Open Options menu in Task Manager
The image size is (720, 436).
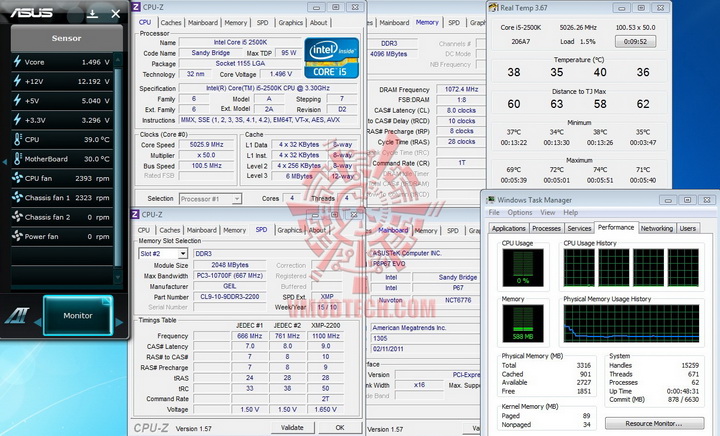coord(519,212)
